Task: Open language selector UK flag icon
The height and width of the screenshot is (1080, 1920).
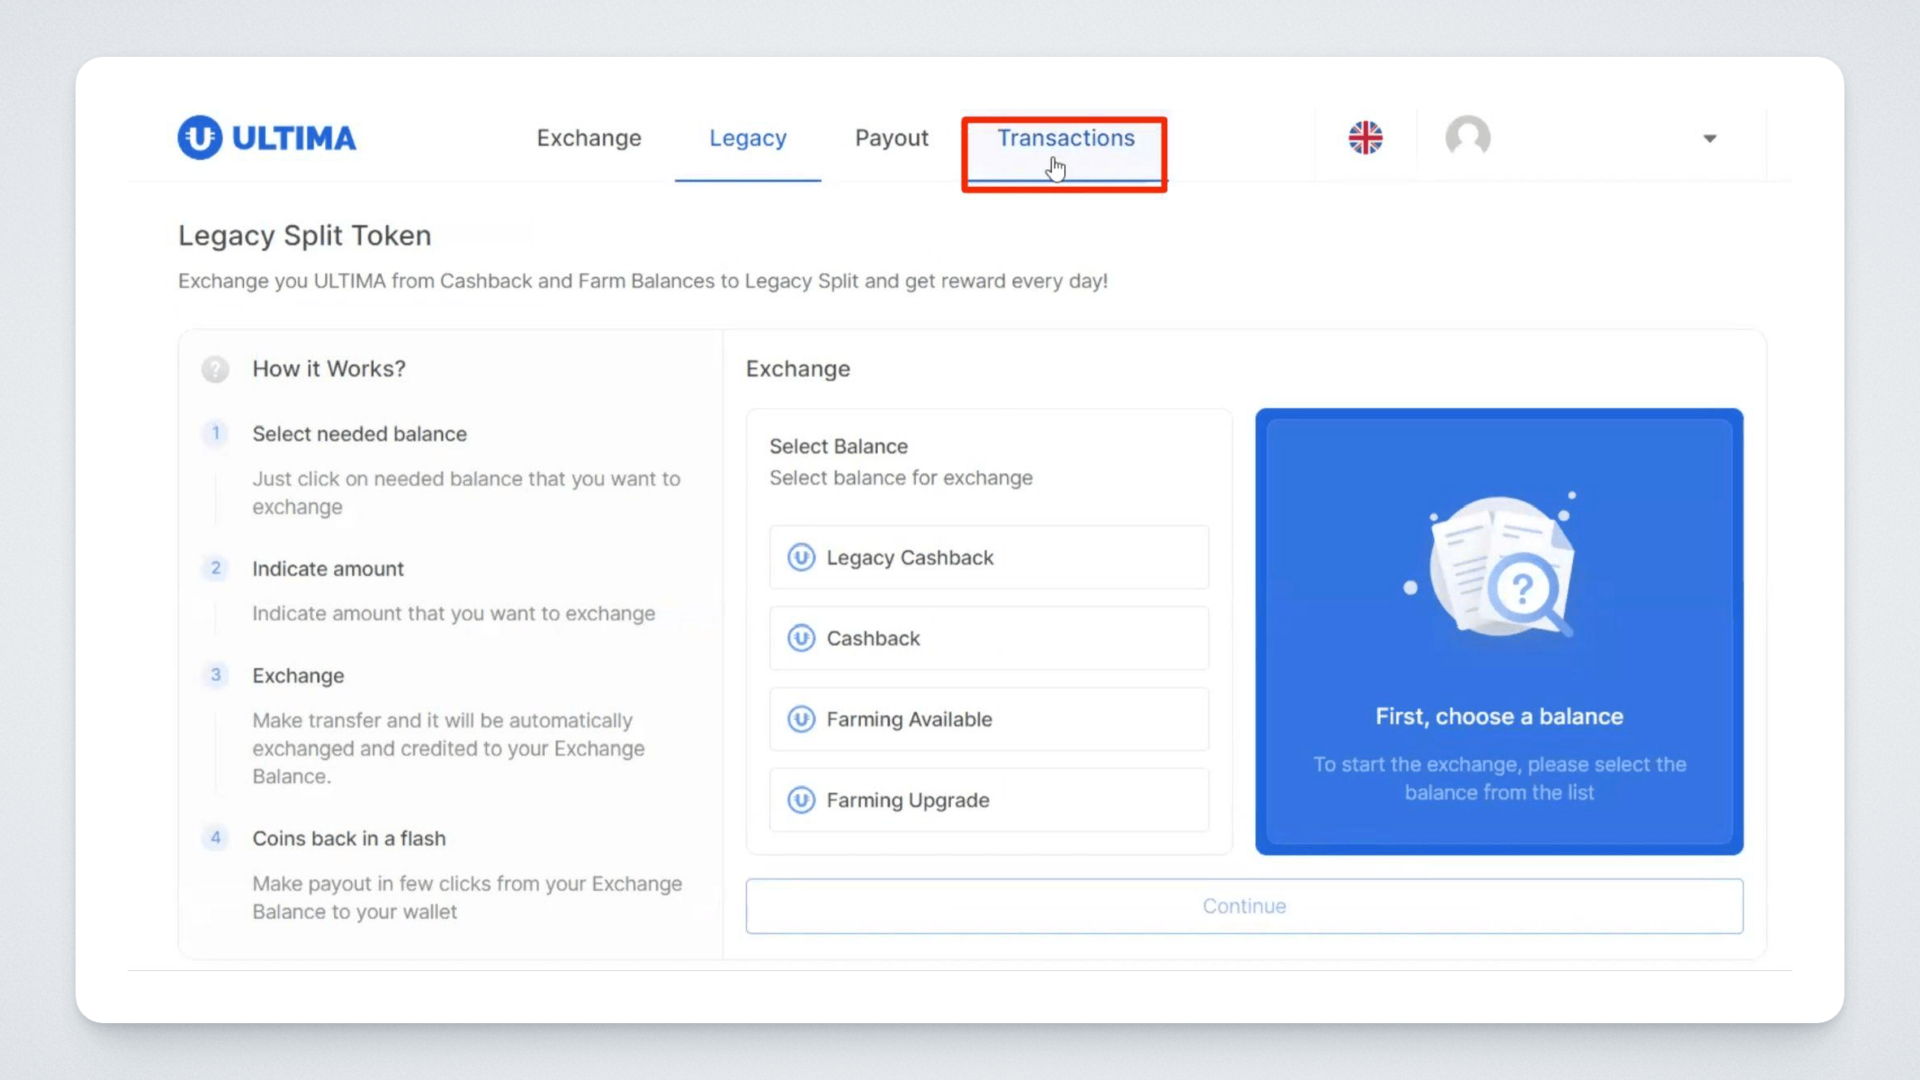Action: point(1365,138)
